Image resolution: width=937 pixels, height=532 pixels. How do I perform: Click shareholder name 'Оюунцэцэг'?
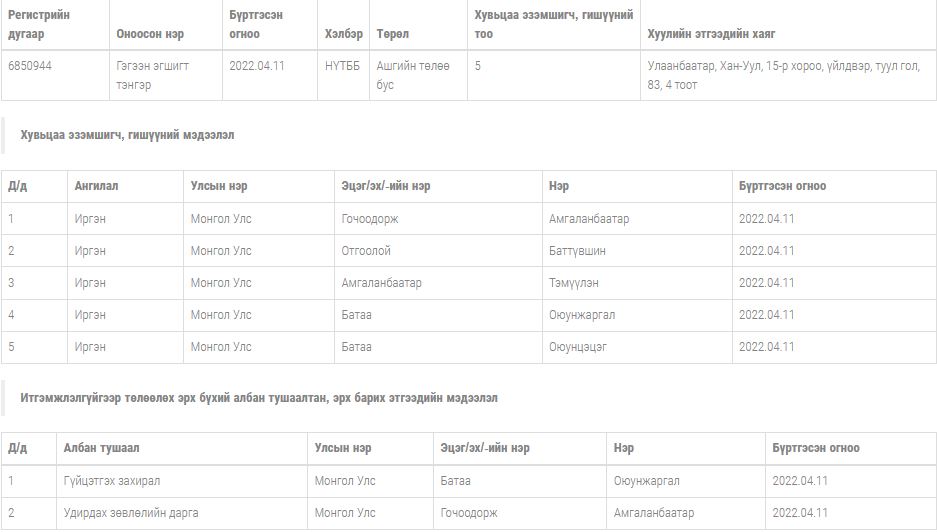[x=578, y=347]
